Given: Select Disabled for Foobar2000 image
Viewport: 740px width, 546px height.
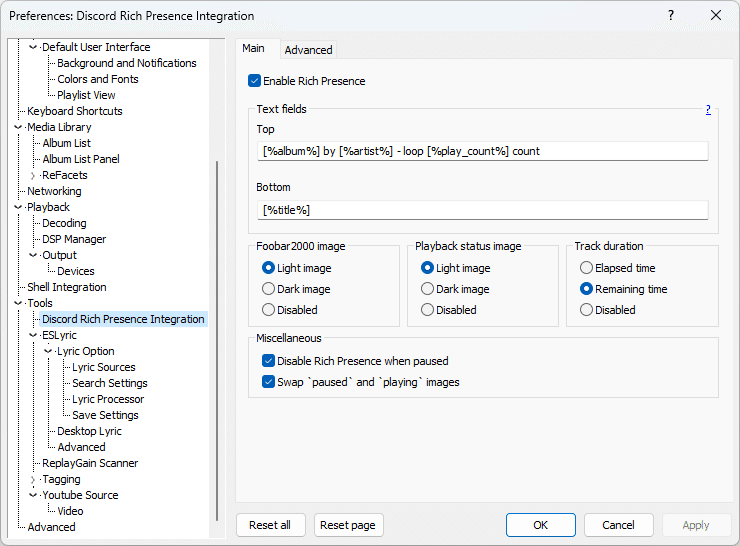Looking at the screenshot, I should 268,310.
